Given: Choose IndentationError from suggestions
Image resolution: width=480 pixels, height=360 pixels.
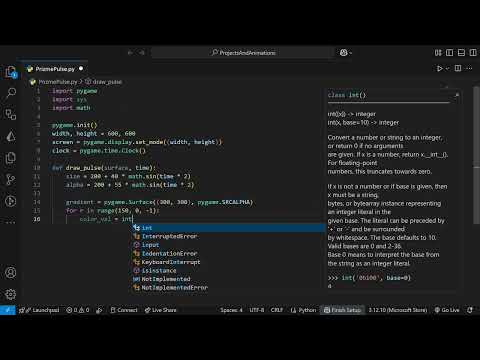Looking at the screenshot, I should [229, 253].
